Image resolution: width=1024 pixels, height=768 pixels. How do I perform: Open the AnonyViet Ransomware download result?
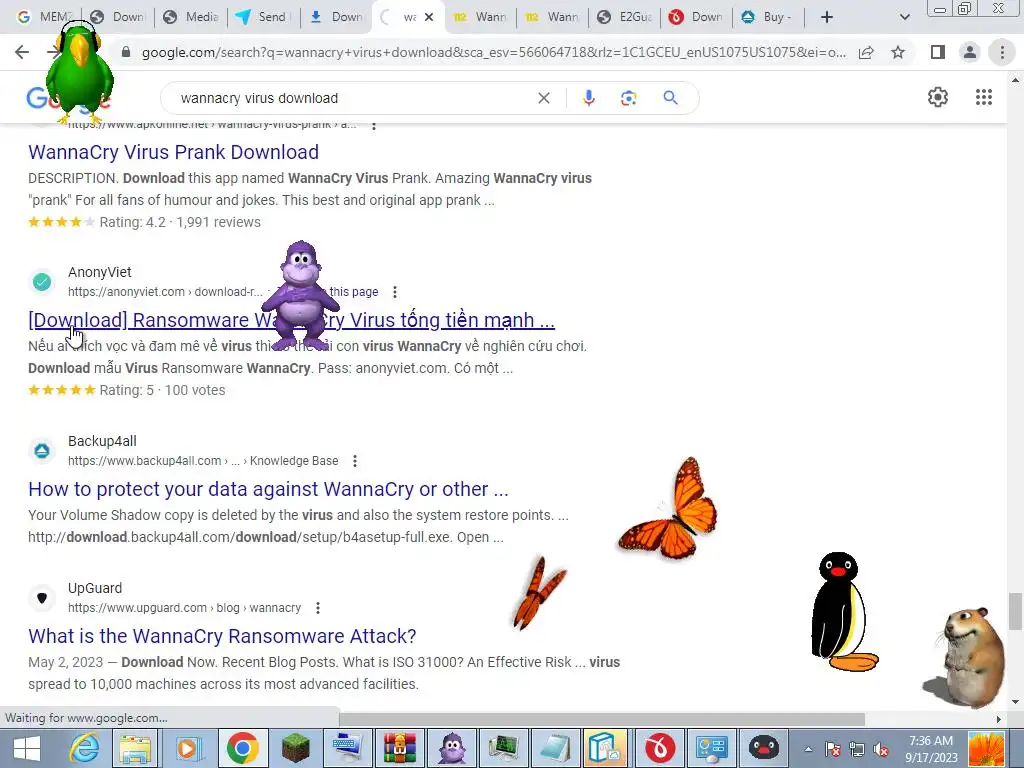pos(291,320)
